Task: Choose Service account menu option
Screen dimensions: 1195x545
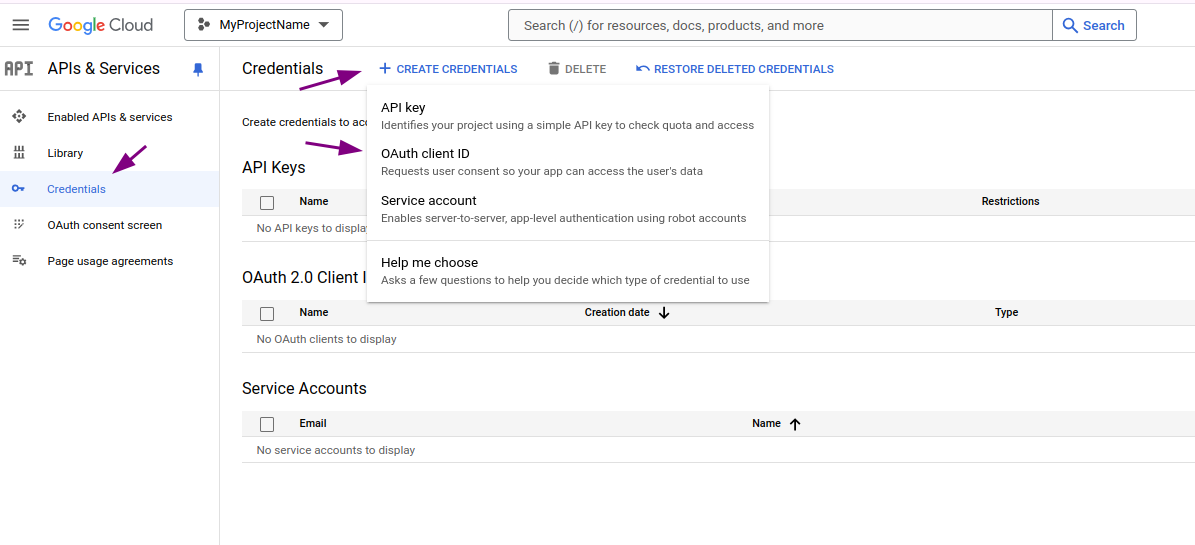Action: pos(568,209)
